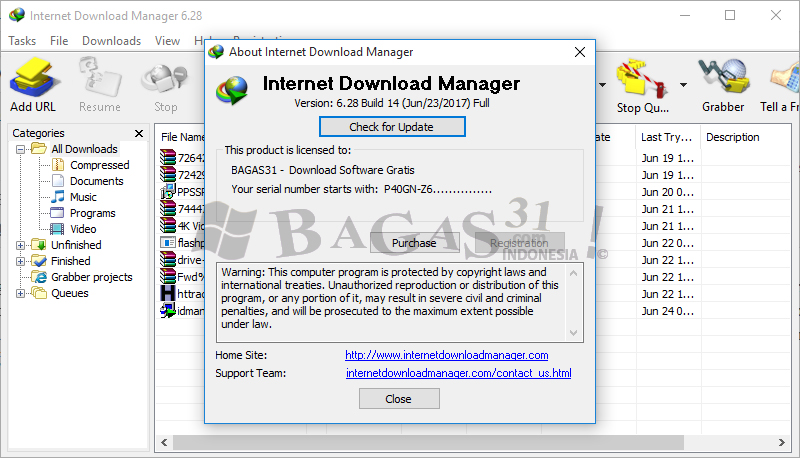
Task: Click the file icon of row 7264
Action: [168, 158]
